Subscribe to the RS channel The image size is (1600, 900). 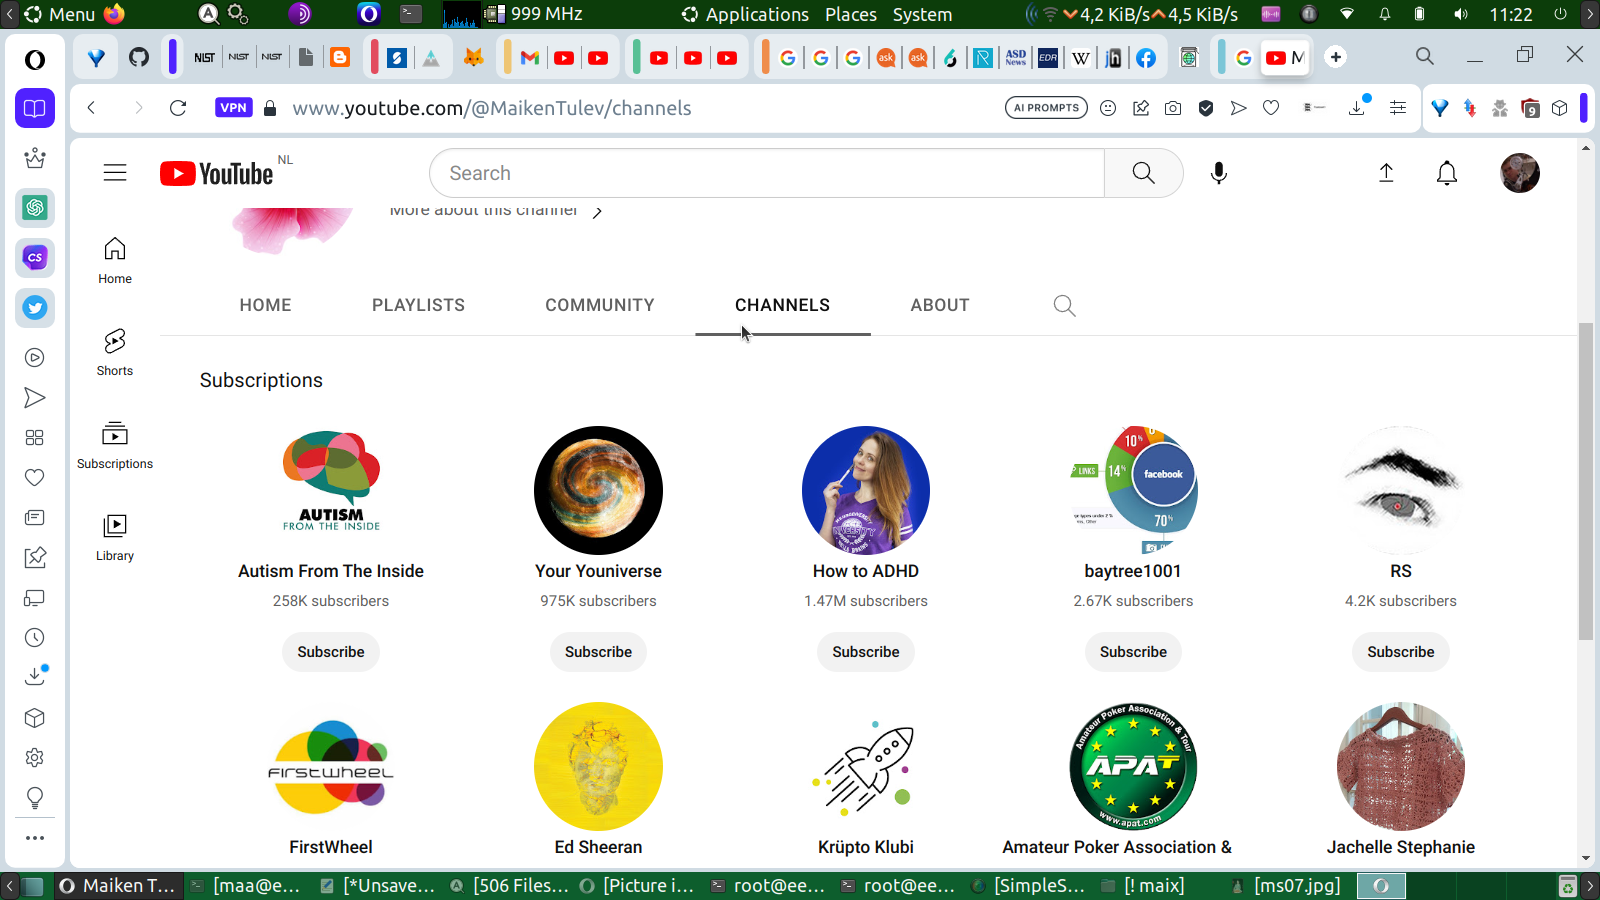tap(1401, 652)
